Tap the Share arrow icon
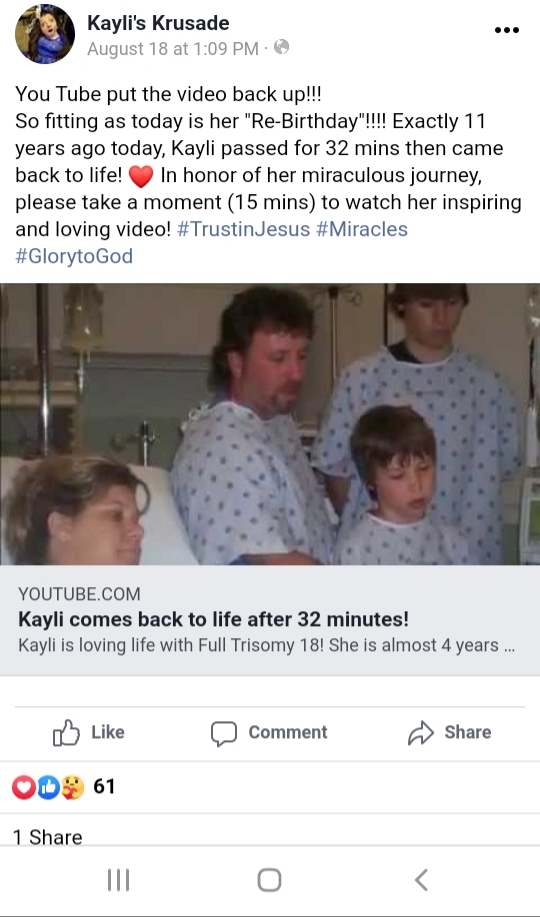The image size is (540, 917). [421, 733]
